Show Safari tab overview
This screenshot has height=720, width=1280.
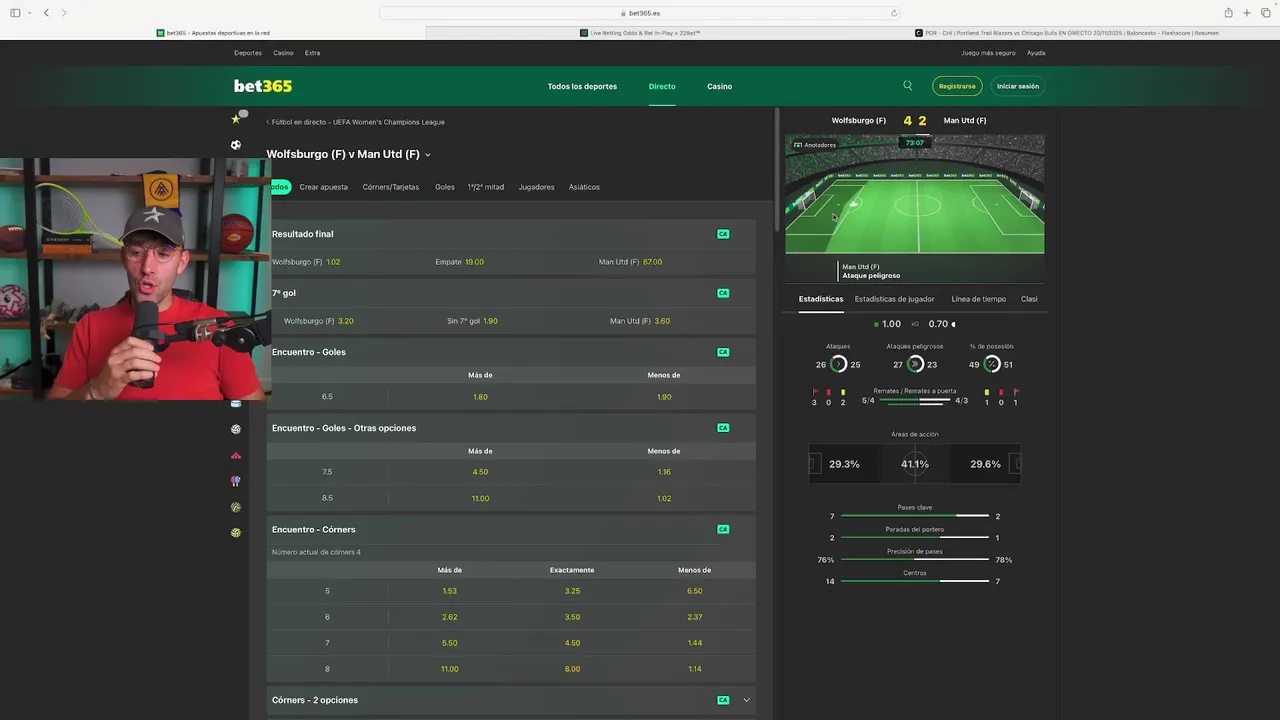pyautogui.click(x=1265, y=13)
